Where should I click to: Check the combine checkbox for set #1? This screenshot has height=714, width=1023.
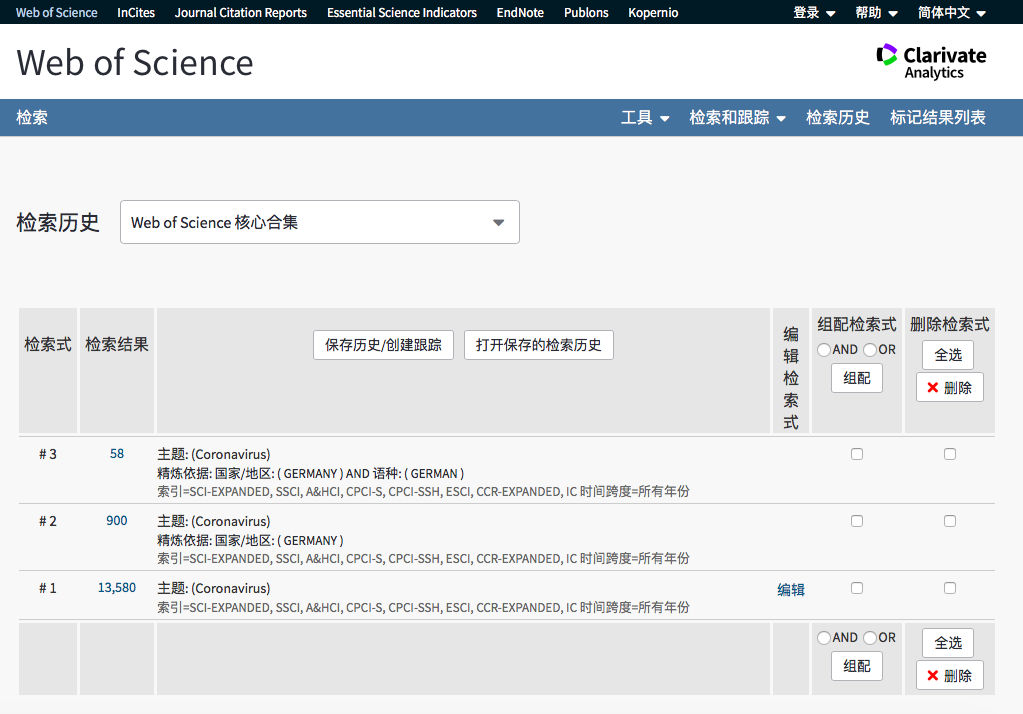(857, 588)
